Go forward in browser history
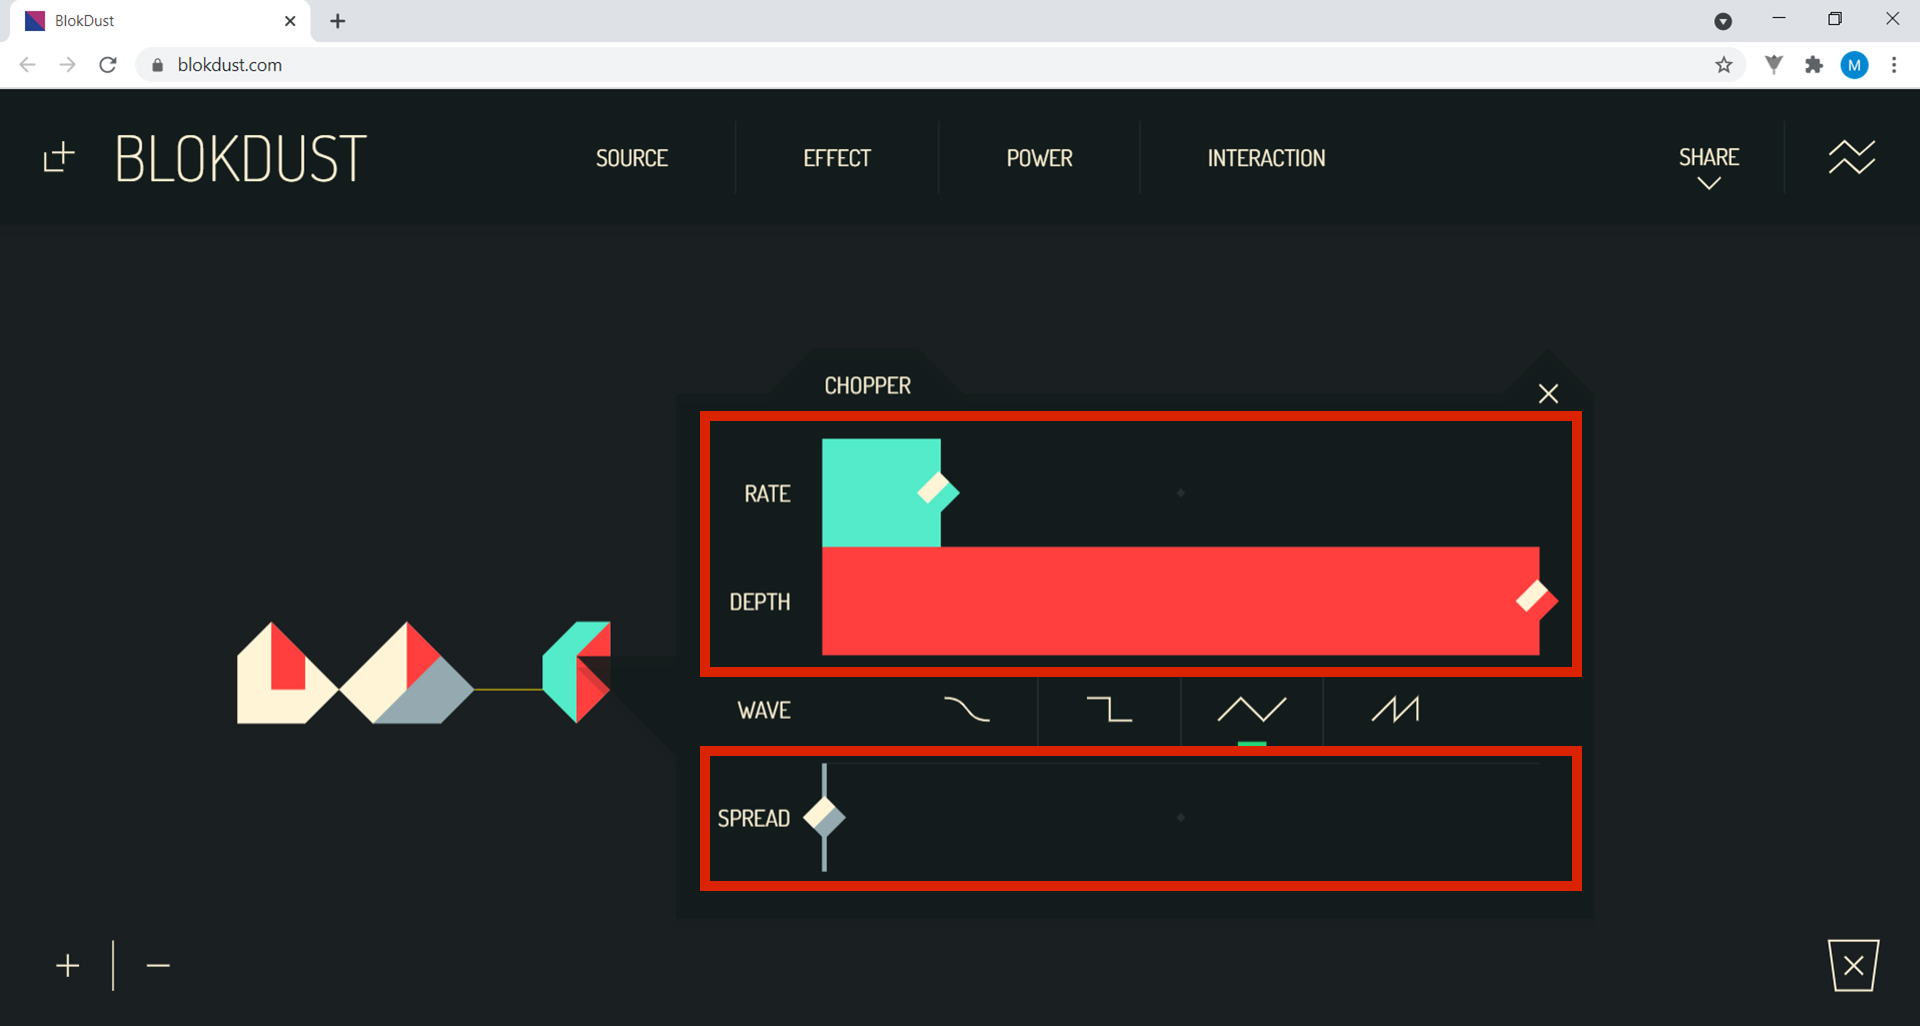This screenshot has height=1026, width=1920. 67,65
